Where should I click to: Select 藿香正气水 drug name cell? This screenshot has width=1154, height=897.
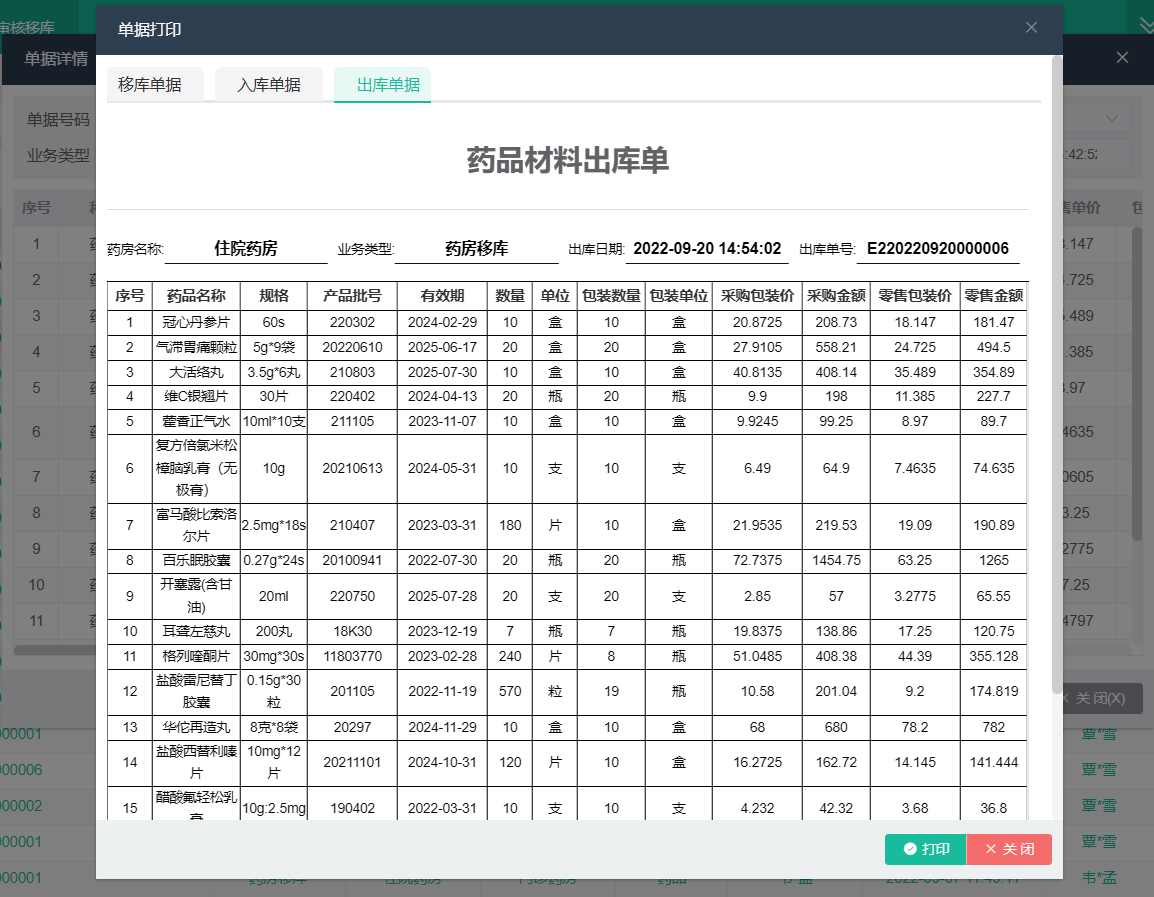point(196,422)
